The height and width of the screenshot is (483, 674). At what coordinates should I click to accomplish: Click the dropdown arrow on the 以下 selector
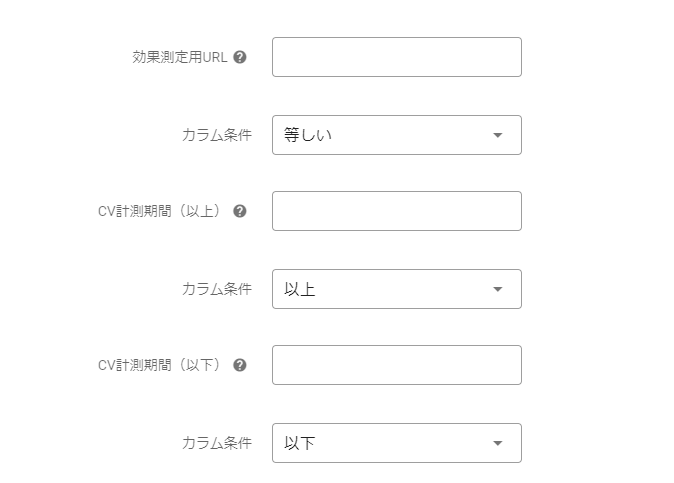tap(498, 444)
